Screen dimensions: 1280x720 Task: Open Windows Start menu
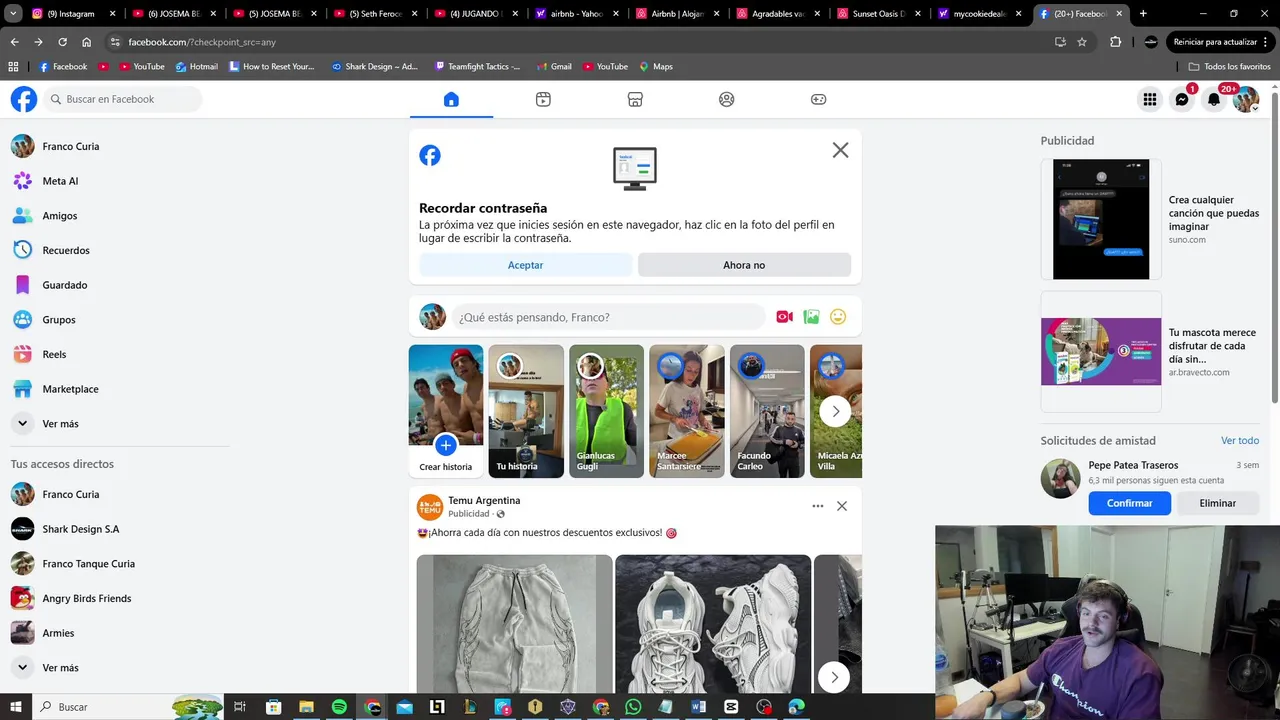coord(15,707)
